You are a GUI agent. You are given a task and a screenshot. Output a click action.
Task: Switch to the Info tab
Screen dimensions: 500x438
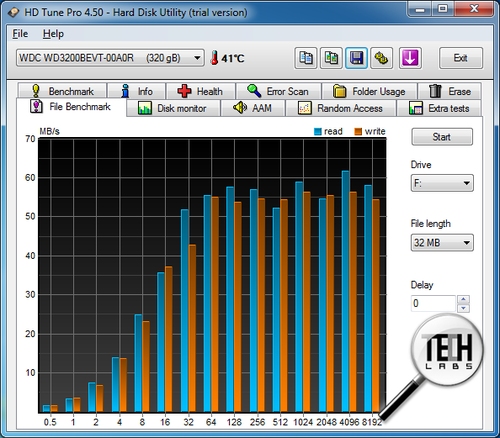[x=137, y=91]
